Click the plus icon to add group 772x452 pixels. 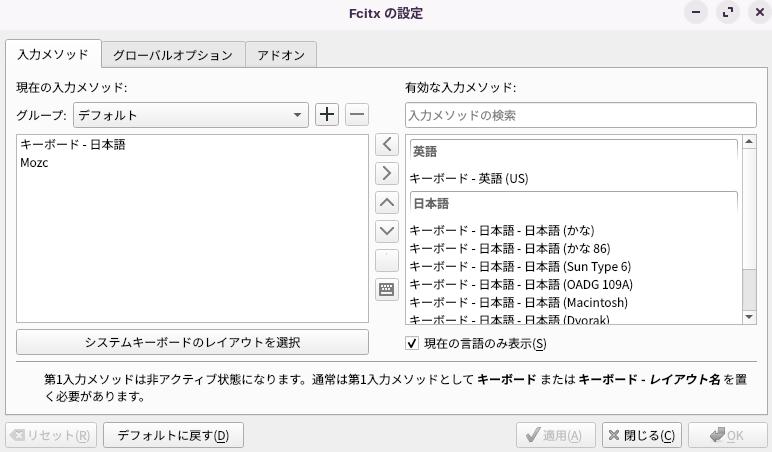point(327,115)
